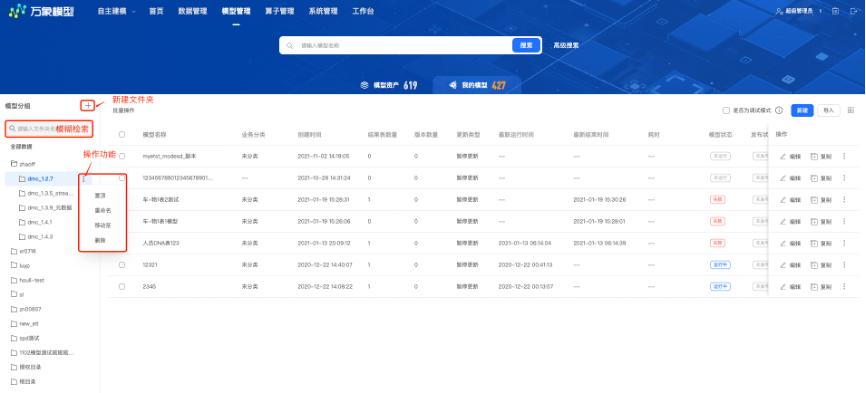Click the 万象模型 logo
This screenshot has height=393, width=866.
[x=41, y=11]
